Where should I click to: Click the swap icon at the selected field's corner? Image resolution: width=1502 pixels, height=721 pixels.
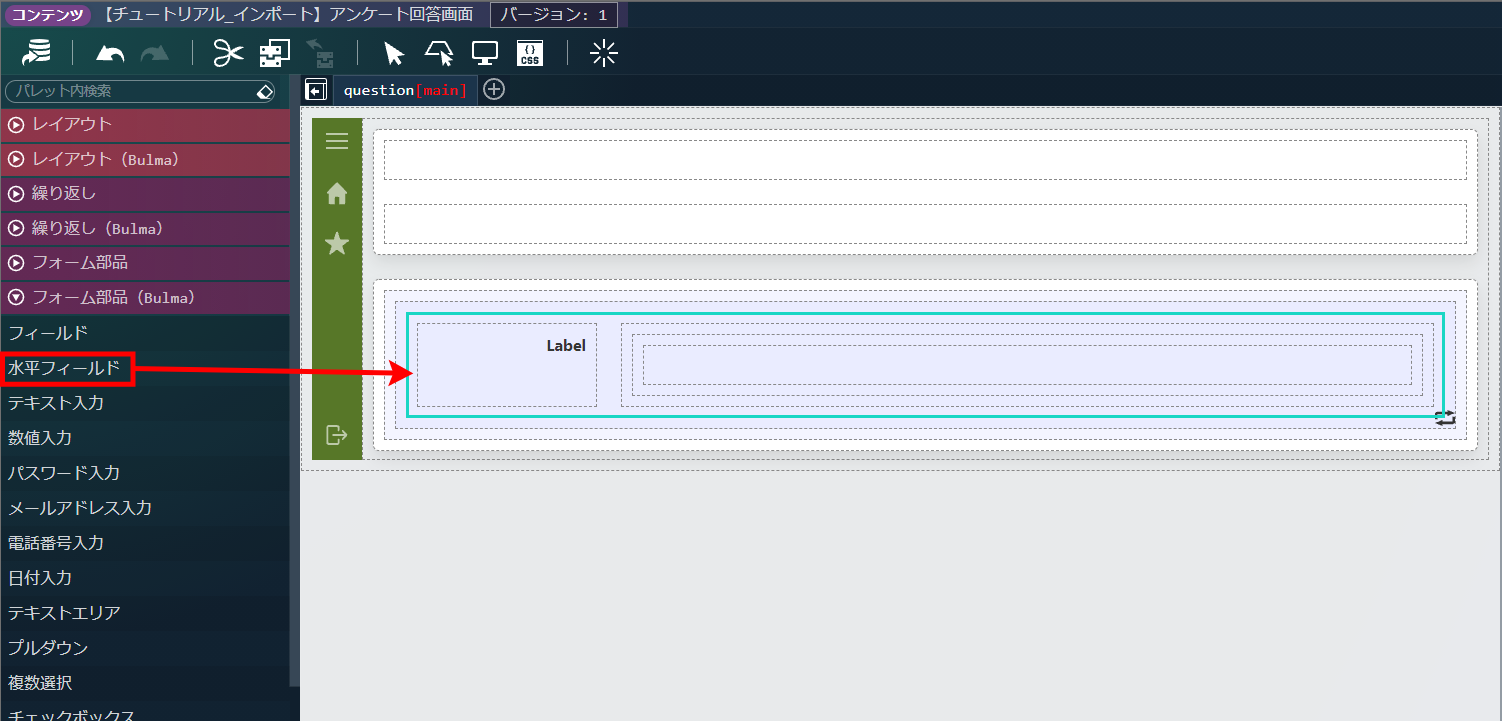1445,418
